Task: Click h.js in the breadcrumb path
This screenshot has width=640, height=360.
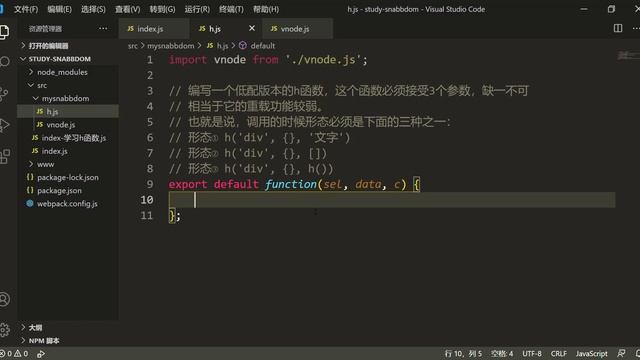Action: (x=222, y=46)
